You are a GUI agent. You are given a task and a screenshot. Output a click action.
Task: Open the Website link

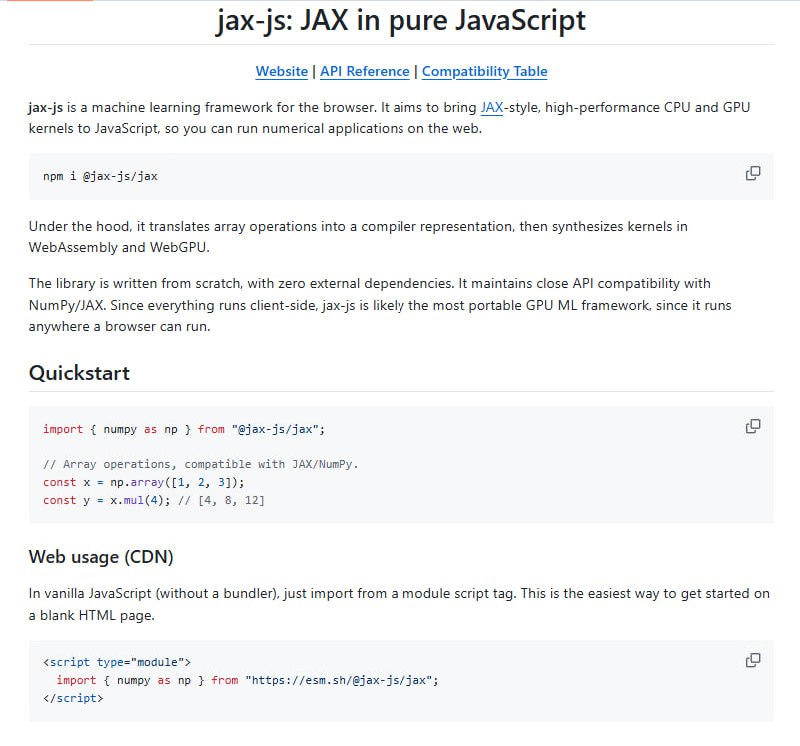pyautogui.click(x=282, y=71)
